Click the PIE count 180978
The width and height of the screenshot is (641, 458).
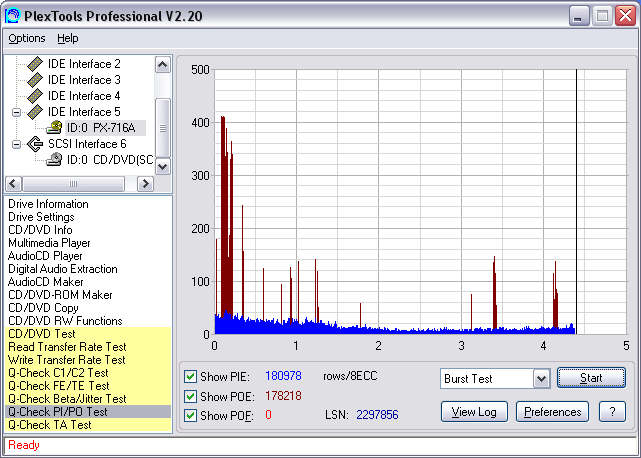pos(283,376)
